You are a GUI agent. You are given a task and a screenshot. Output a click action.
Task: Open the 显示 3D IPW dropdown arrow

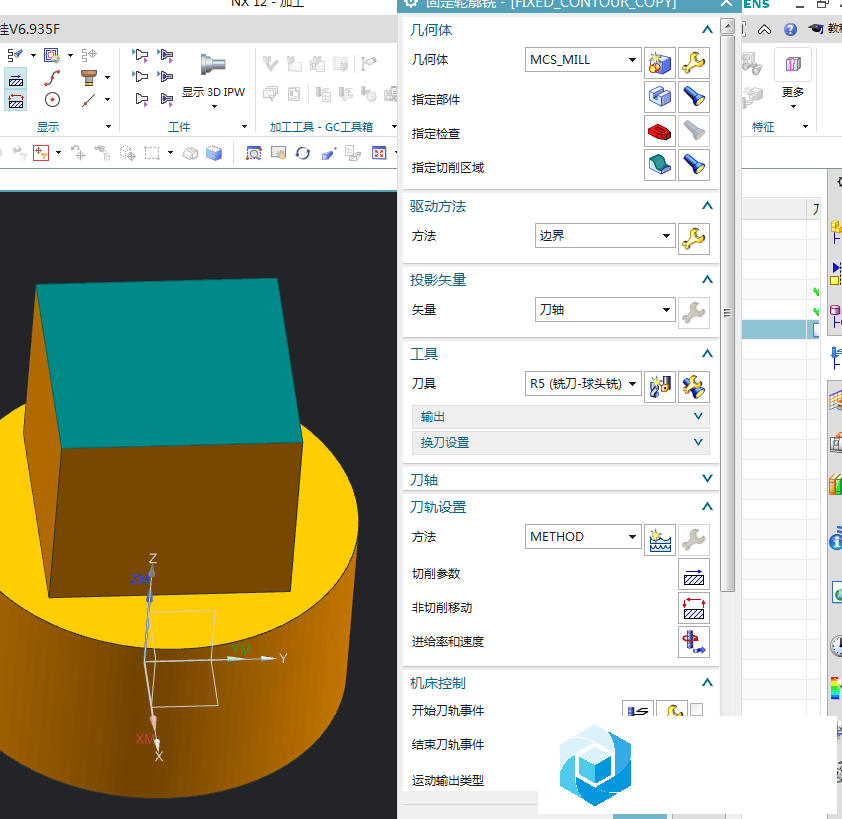pyautogui.click(x=214, y=106)
